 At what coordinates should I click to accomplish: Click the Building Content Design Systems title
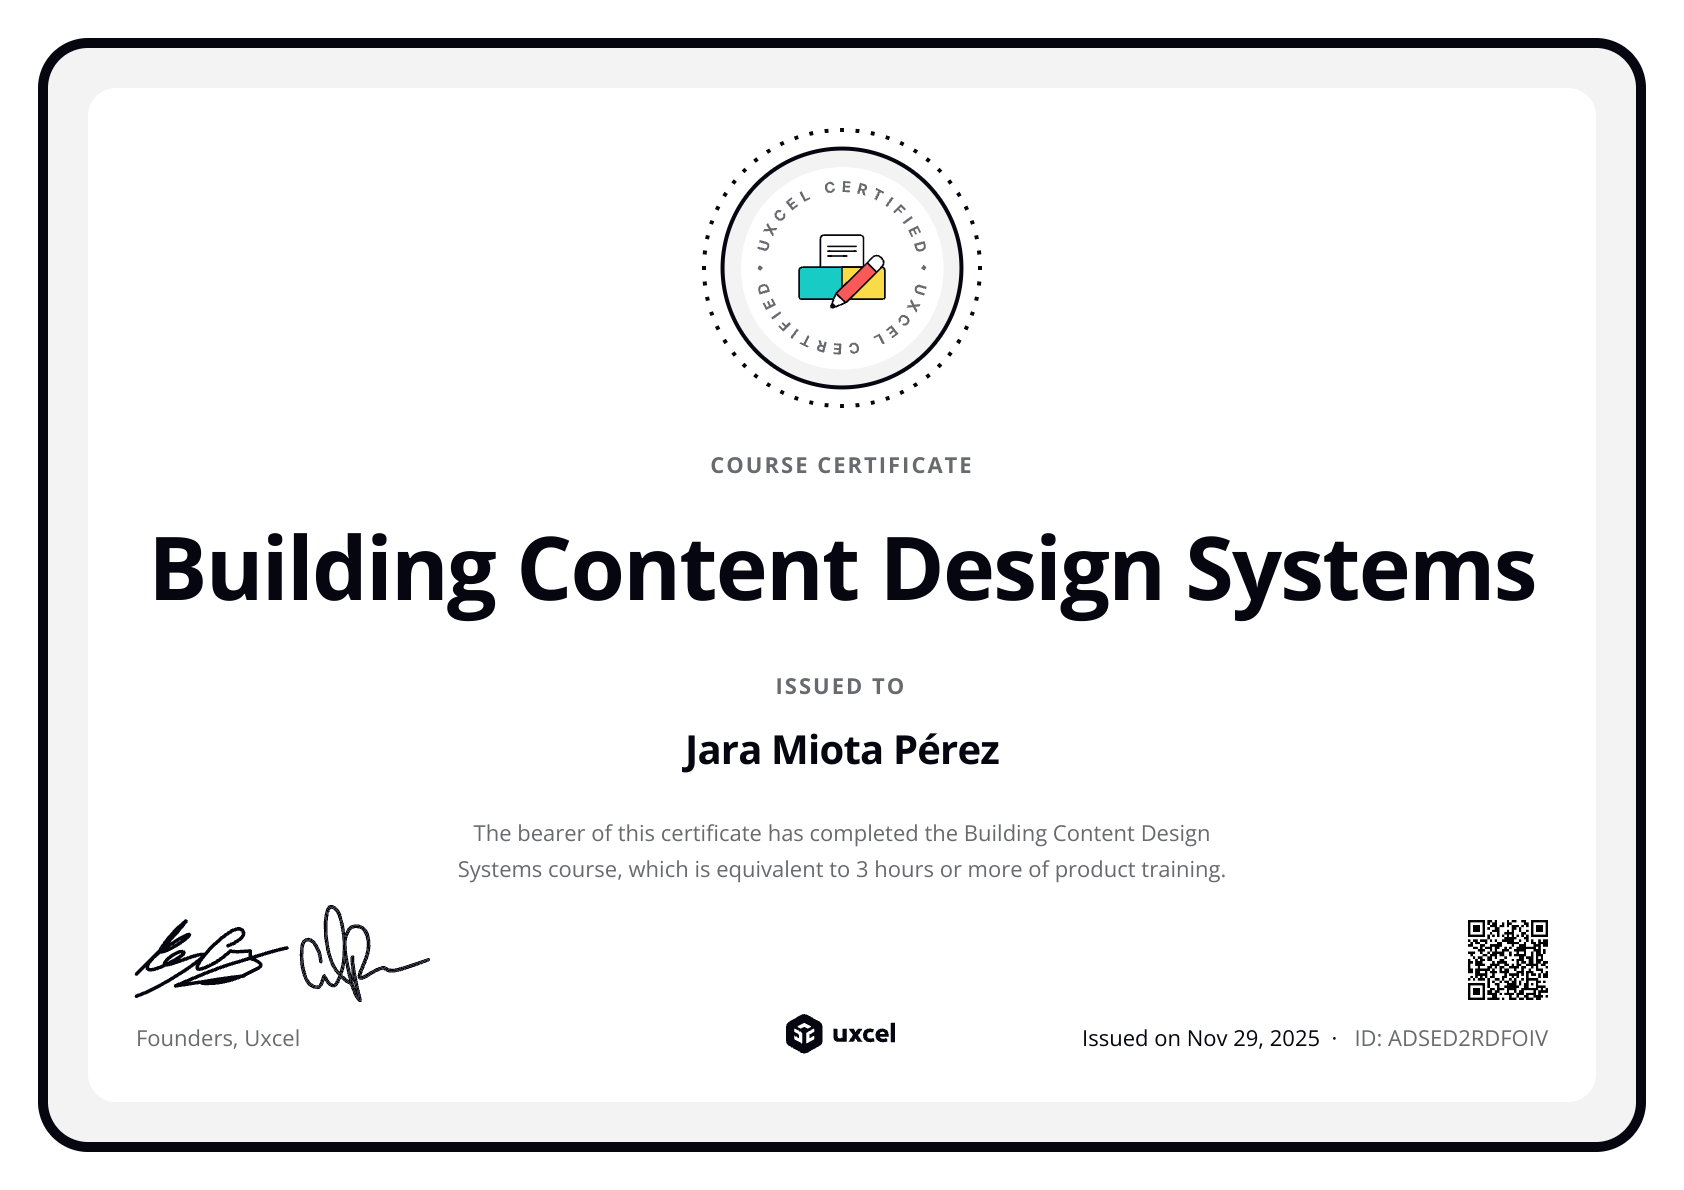[x=842, y=570]
